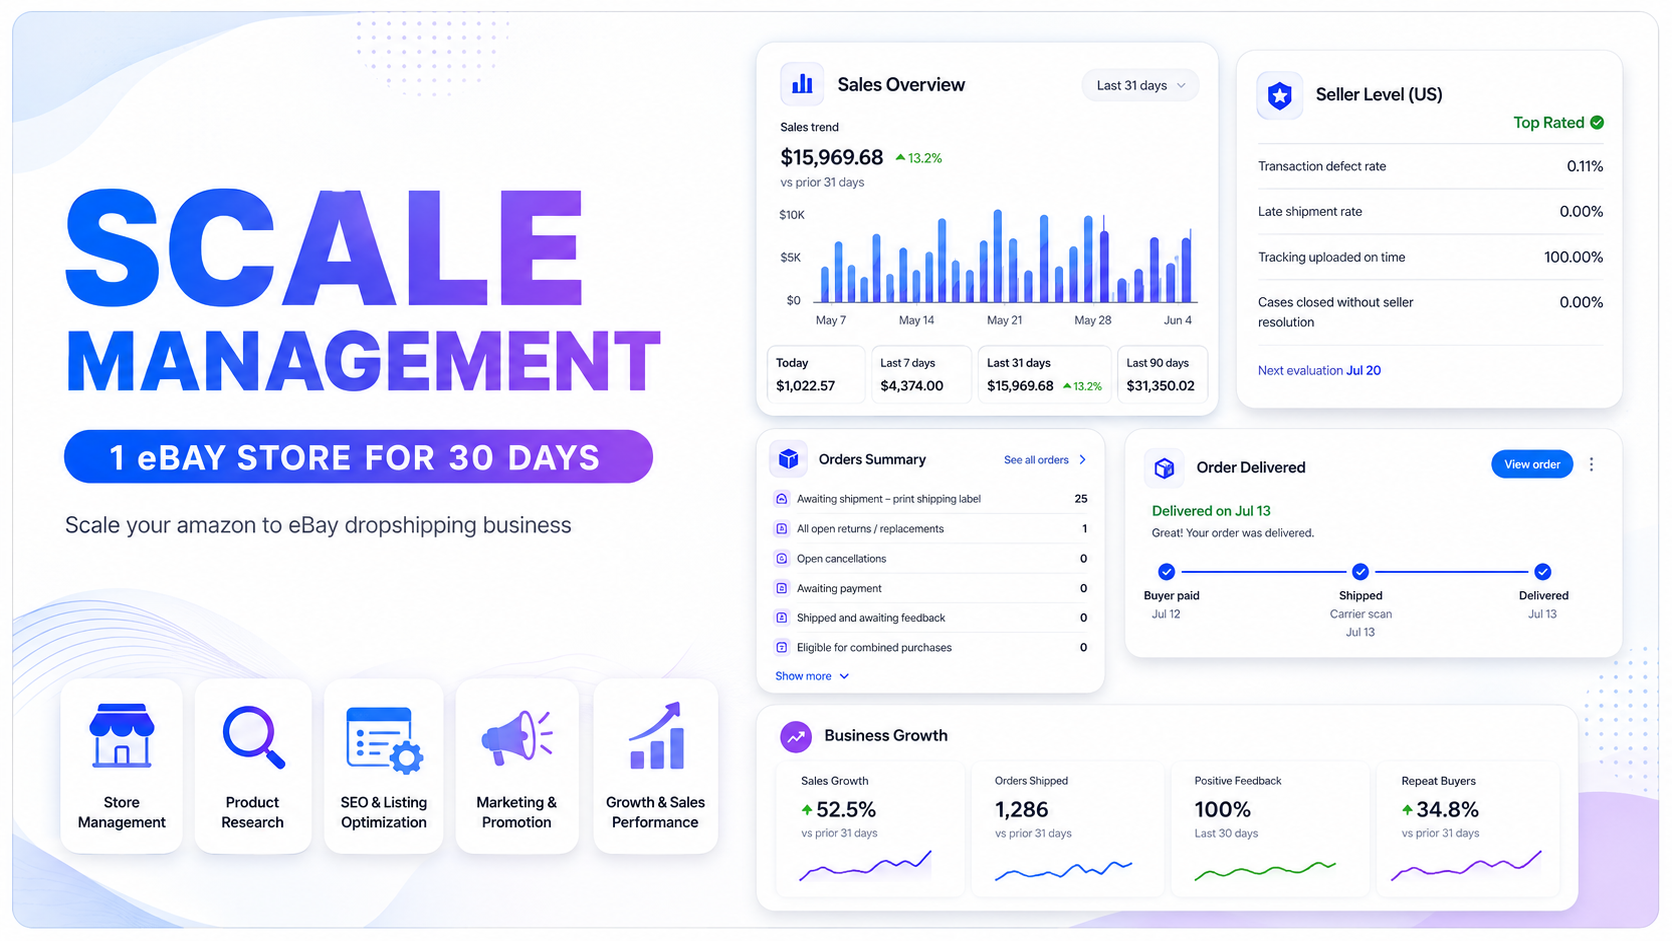Click the Sales Overview bar chart icon
The height and width of the screenshot is (941, 1672).
tap(802, 85)
